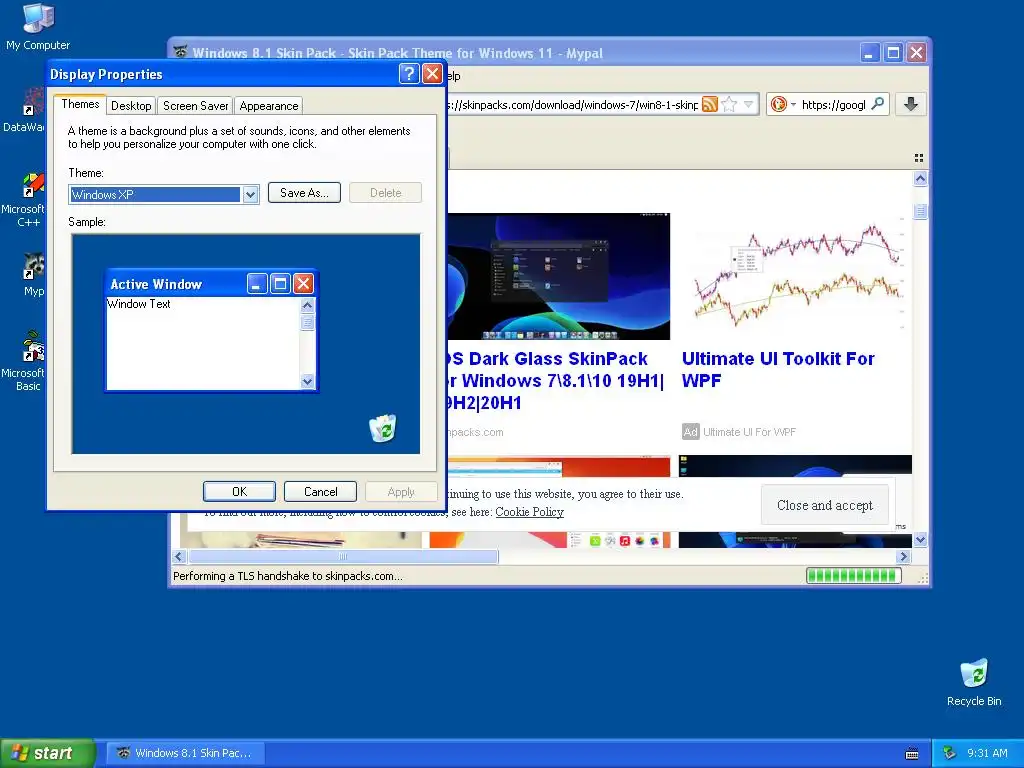The width and height of the screenshot is (1024, 768).
Task: Click Cancel in Display Properties
Action: 321,492
